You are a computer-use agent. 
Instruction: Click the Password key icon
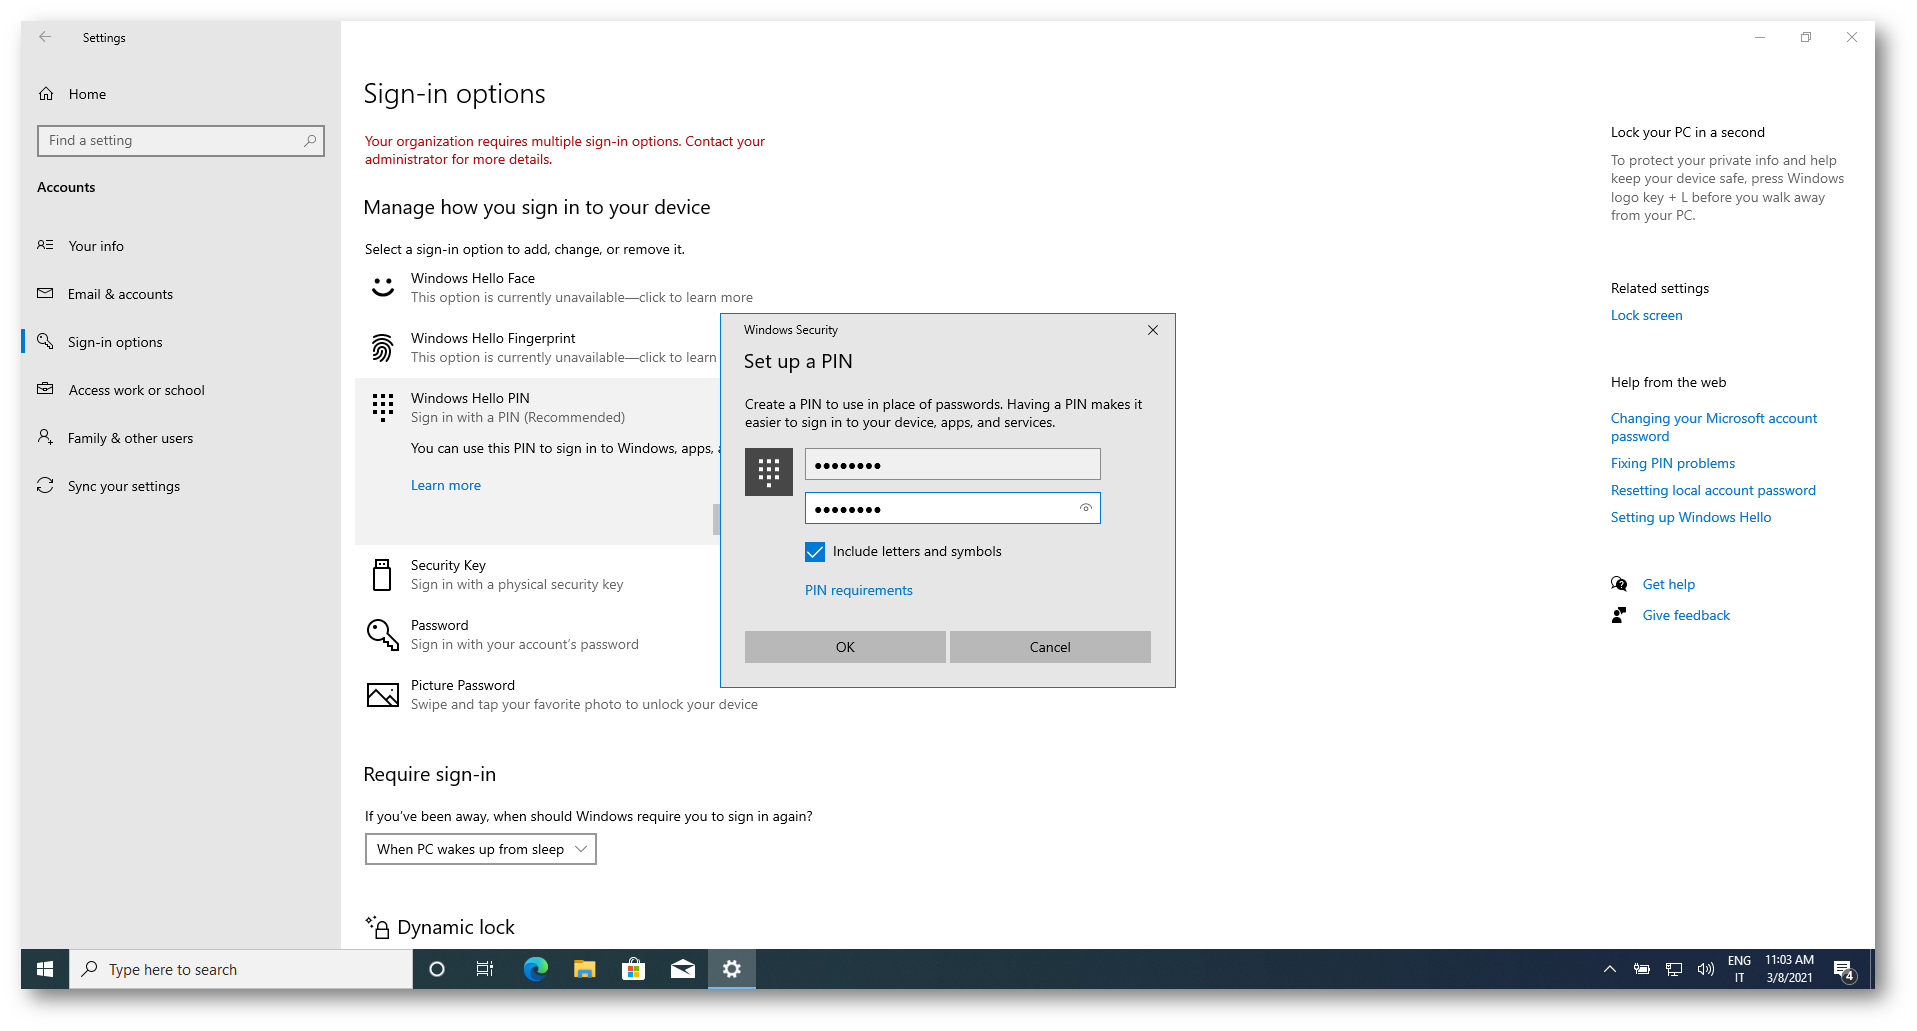[383, 634]
